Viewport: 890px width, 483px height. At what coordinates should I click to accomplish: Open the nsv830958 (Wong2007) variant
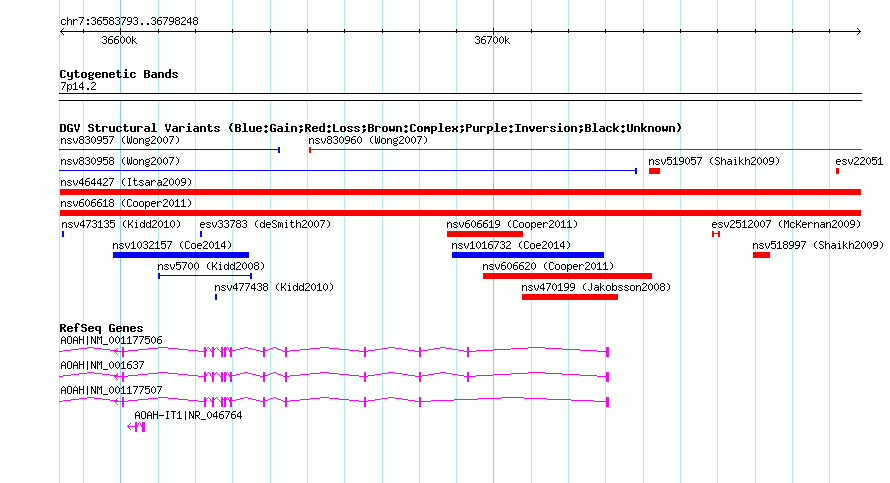coord(120,161)
